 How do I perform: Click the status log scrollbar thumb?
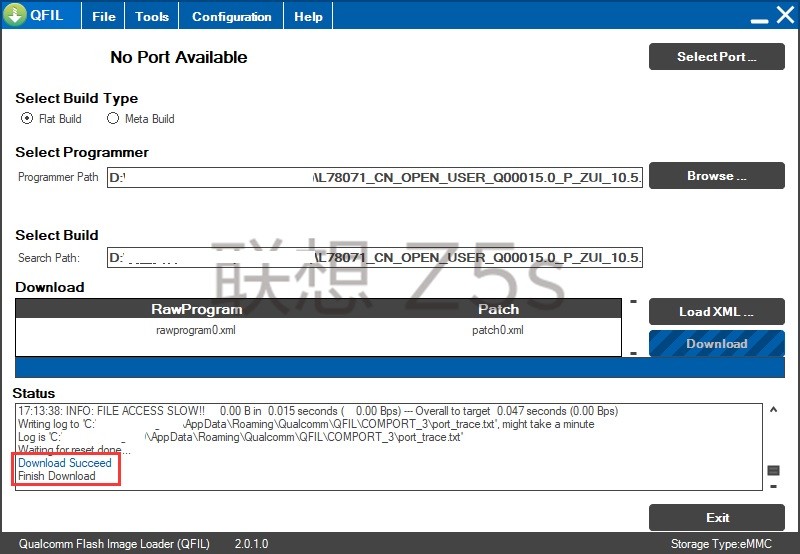tap(773, 470)
